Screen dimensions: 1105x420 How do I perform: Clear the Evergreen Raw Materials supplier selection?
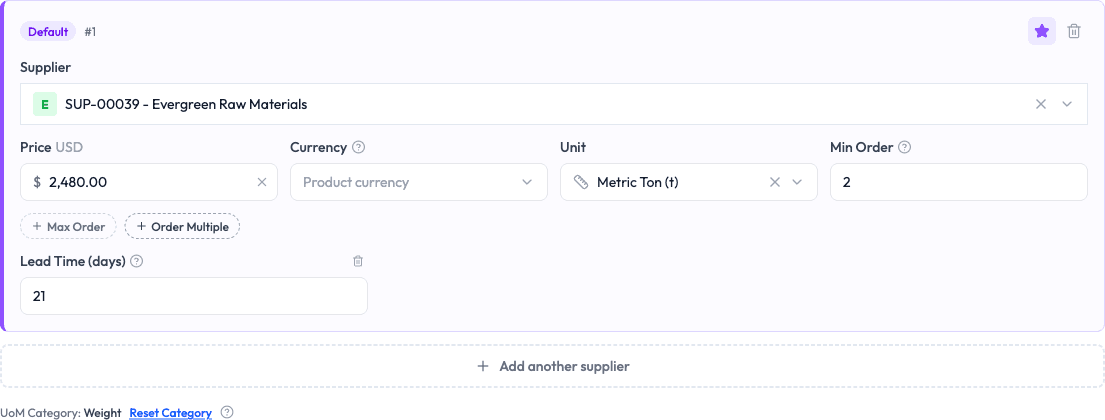click(1041, 104)
